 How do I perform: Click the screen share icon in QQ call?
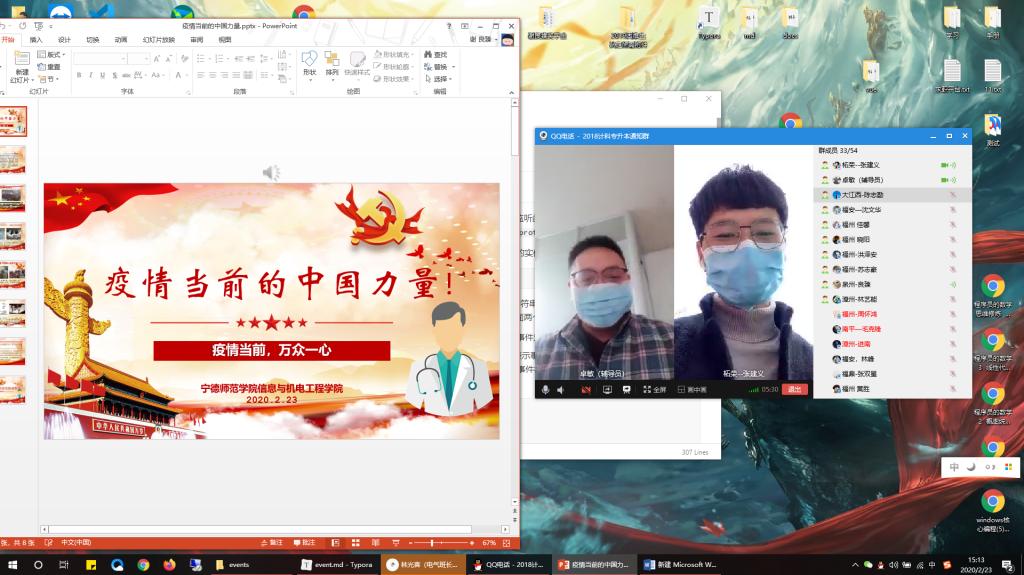pos(607,389)
